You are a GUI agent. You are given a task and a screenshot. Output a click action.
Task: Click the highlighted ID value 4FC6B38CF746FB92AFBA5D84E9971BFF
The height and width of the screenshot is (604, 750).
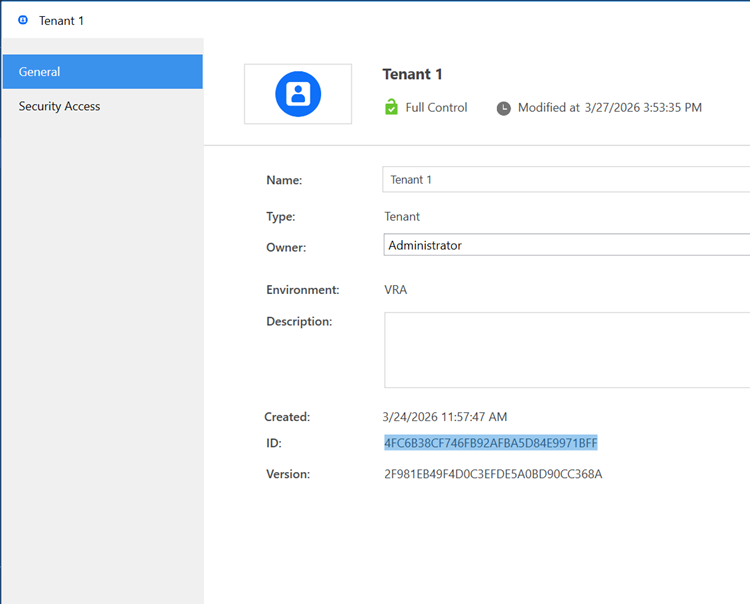click(x=491, y=443)
